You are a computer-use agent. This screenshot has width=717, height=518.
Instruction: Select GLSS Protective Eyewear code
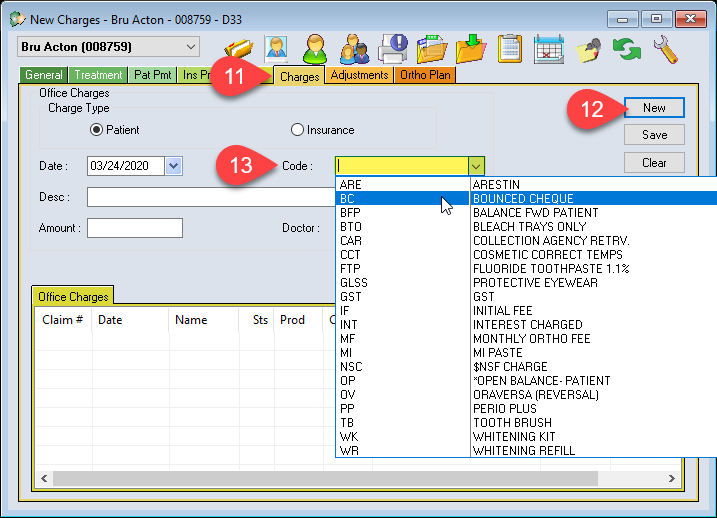pos(526,283)
